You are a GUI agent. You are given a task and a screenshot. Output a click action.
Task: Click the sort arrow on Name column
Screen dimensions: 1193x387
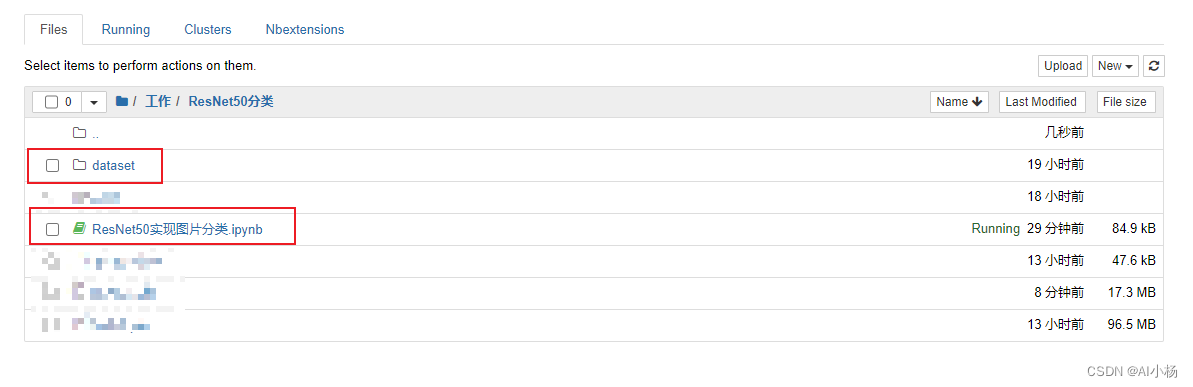click(x=977, y=102)
